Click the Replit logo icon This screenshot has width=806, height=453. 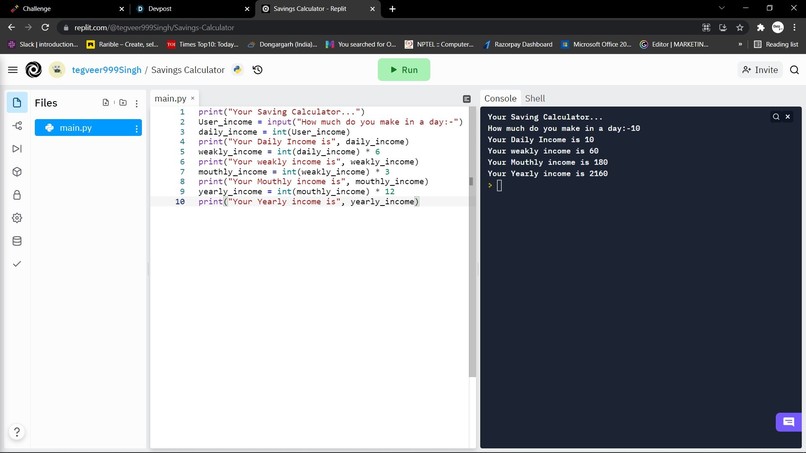[33, 69]
